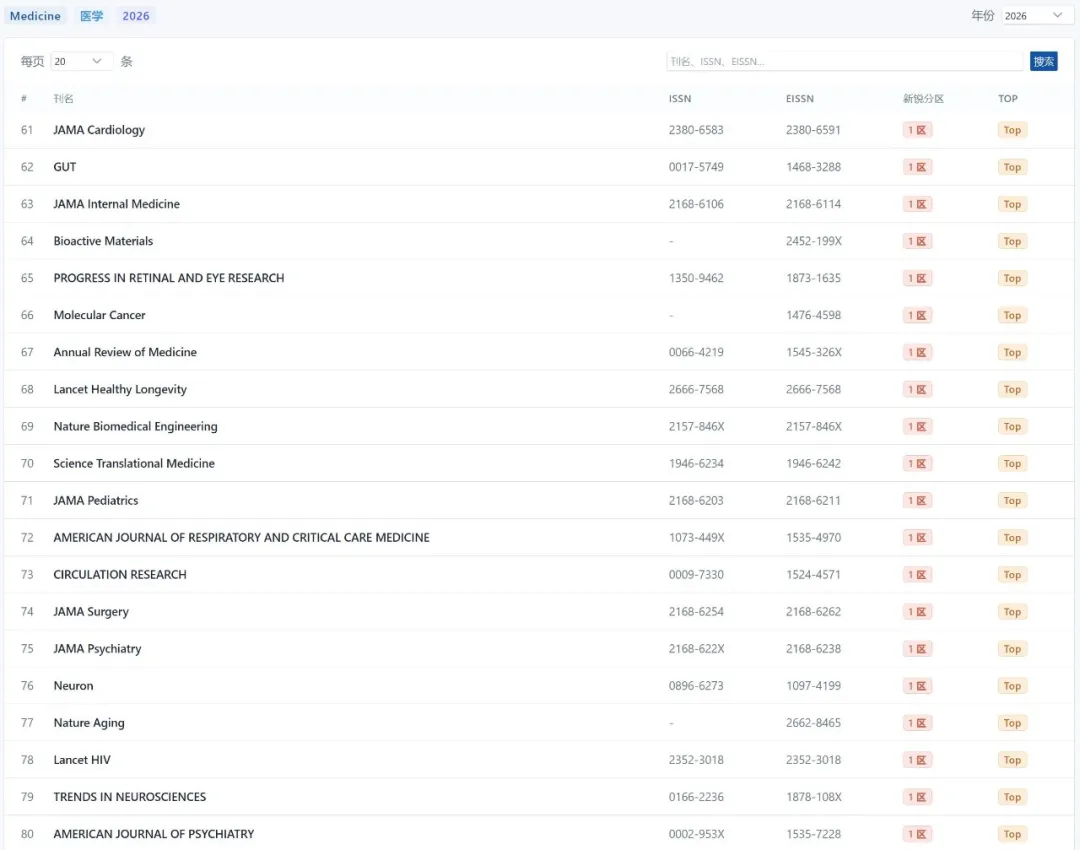Expand the per-page 20 rows dropdown
This screenshot has height=850, width=1080.
point(81,62)
